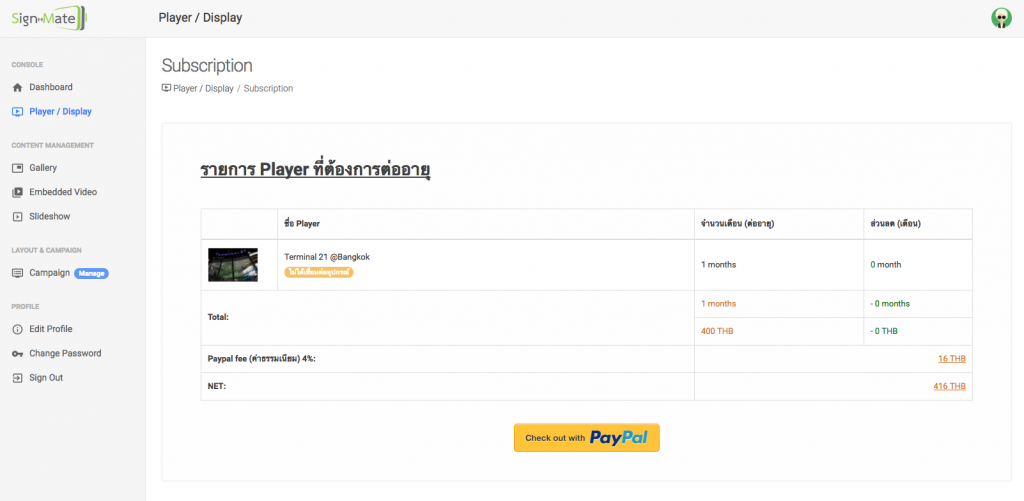Click the Campaign chat icon
Viewport: 1024px width, 501px height.
coord(17,273)
